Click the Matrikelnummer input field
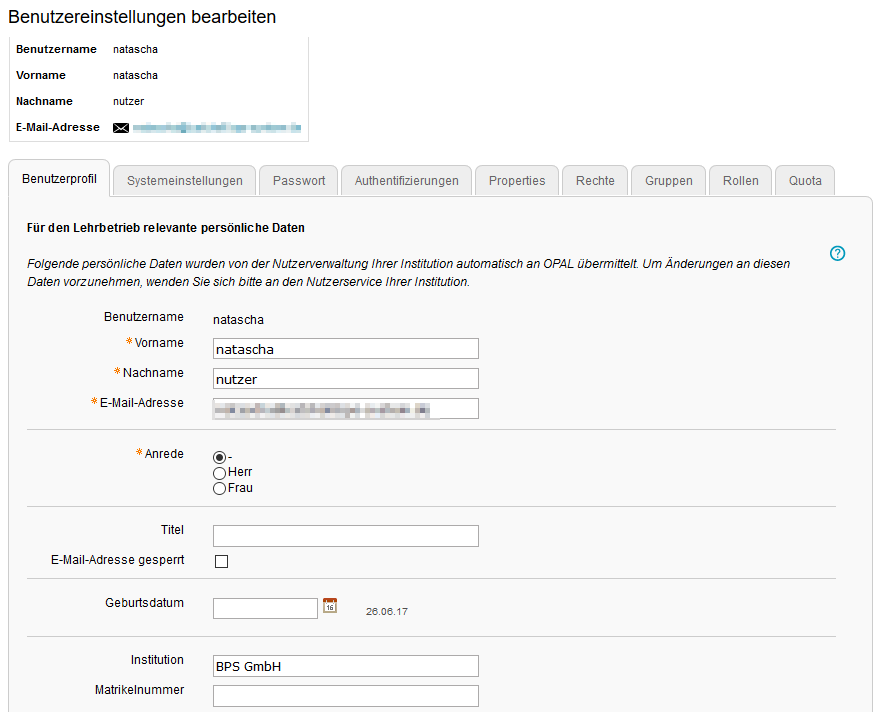This screenshot has height=712, width=888. (345, 695)
